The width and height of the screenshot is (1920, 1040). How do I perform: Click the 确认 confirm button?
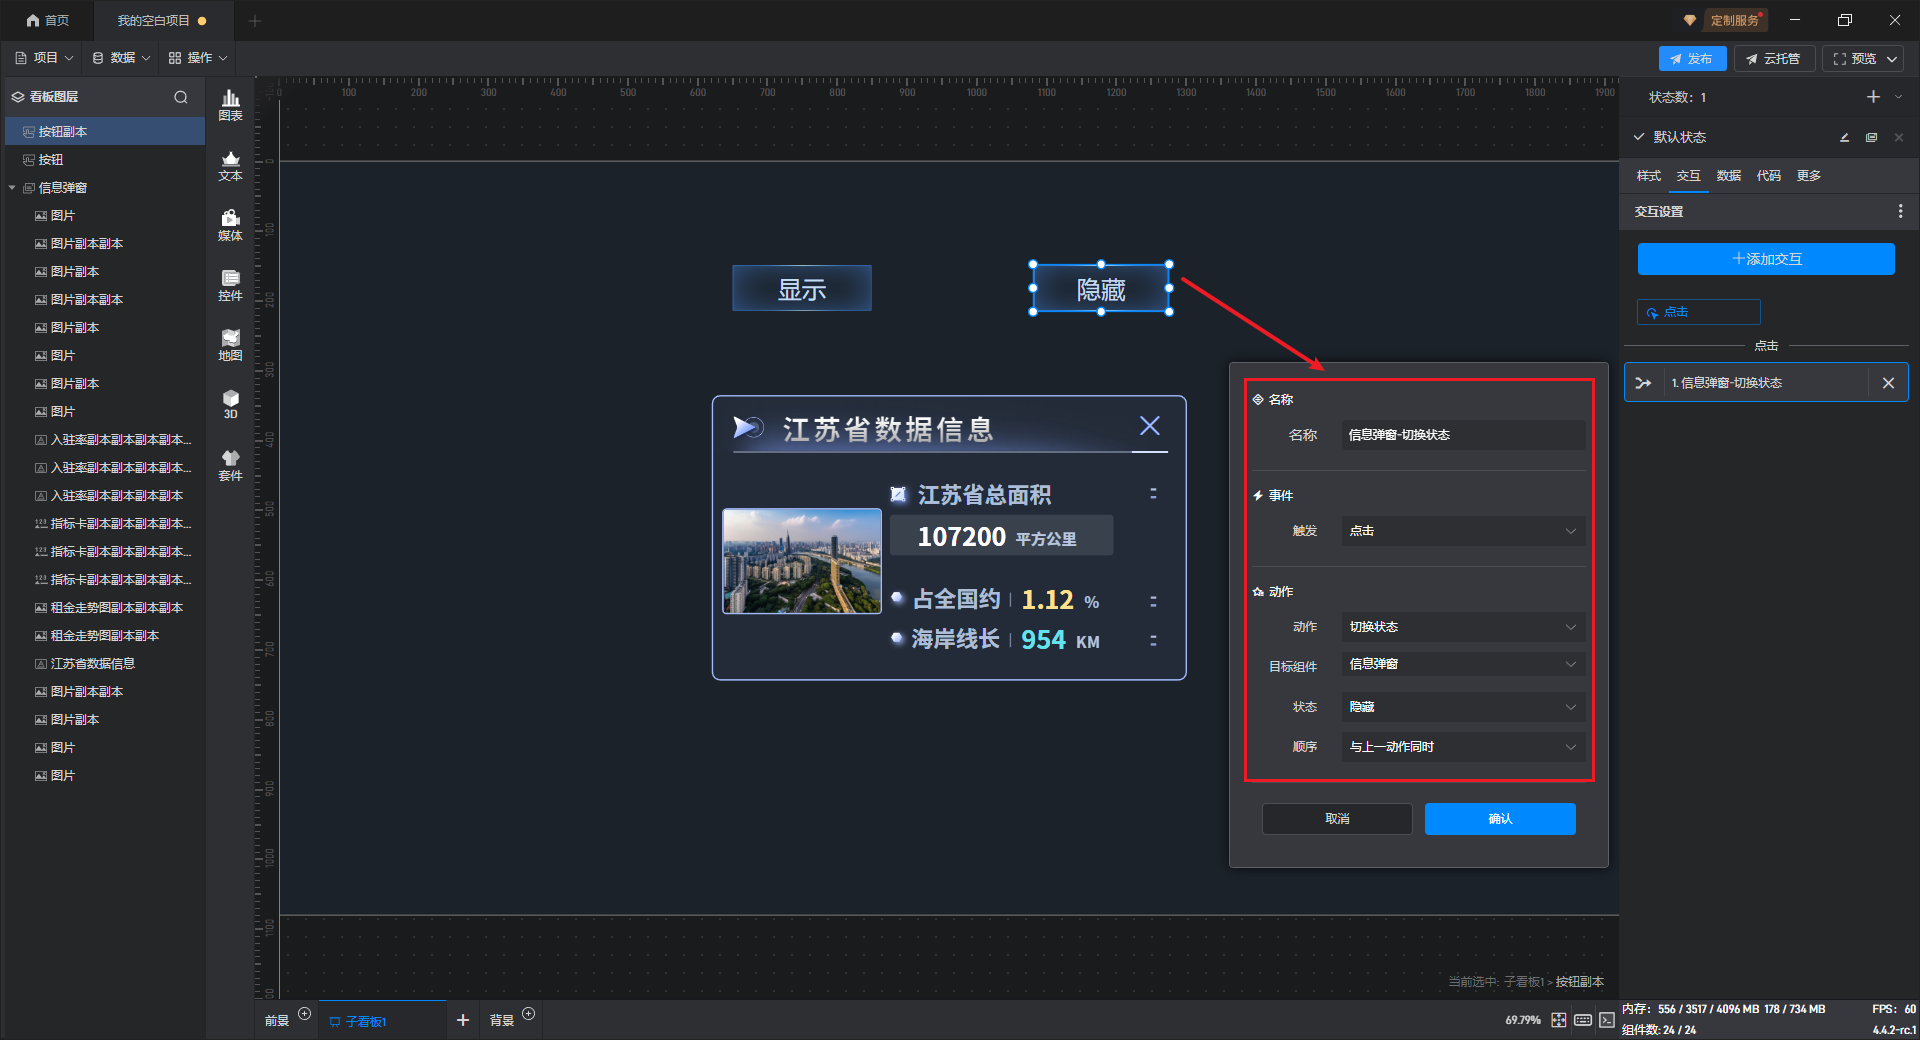click(x=1499, y=819)
